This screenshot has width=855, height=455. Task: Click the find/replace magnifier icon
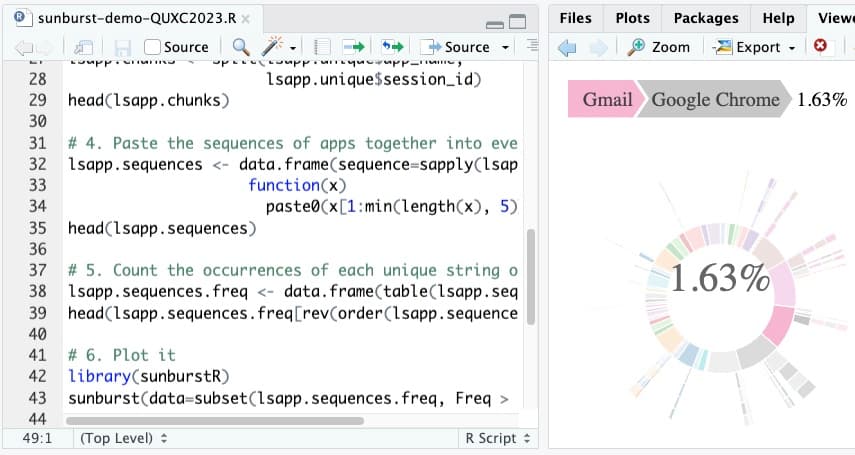(240, 47)
